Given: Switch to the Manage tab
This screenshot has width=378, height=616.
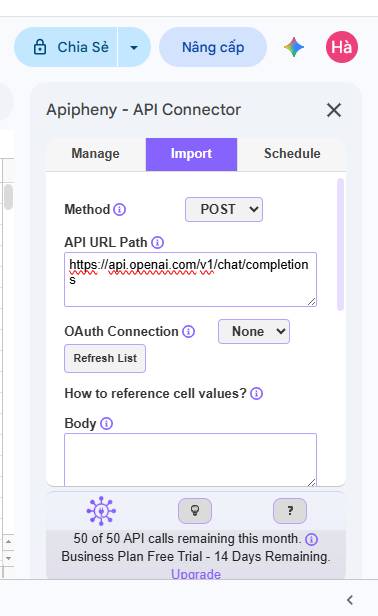Looking at the screenshot, I should tap(95, 154).
